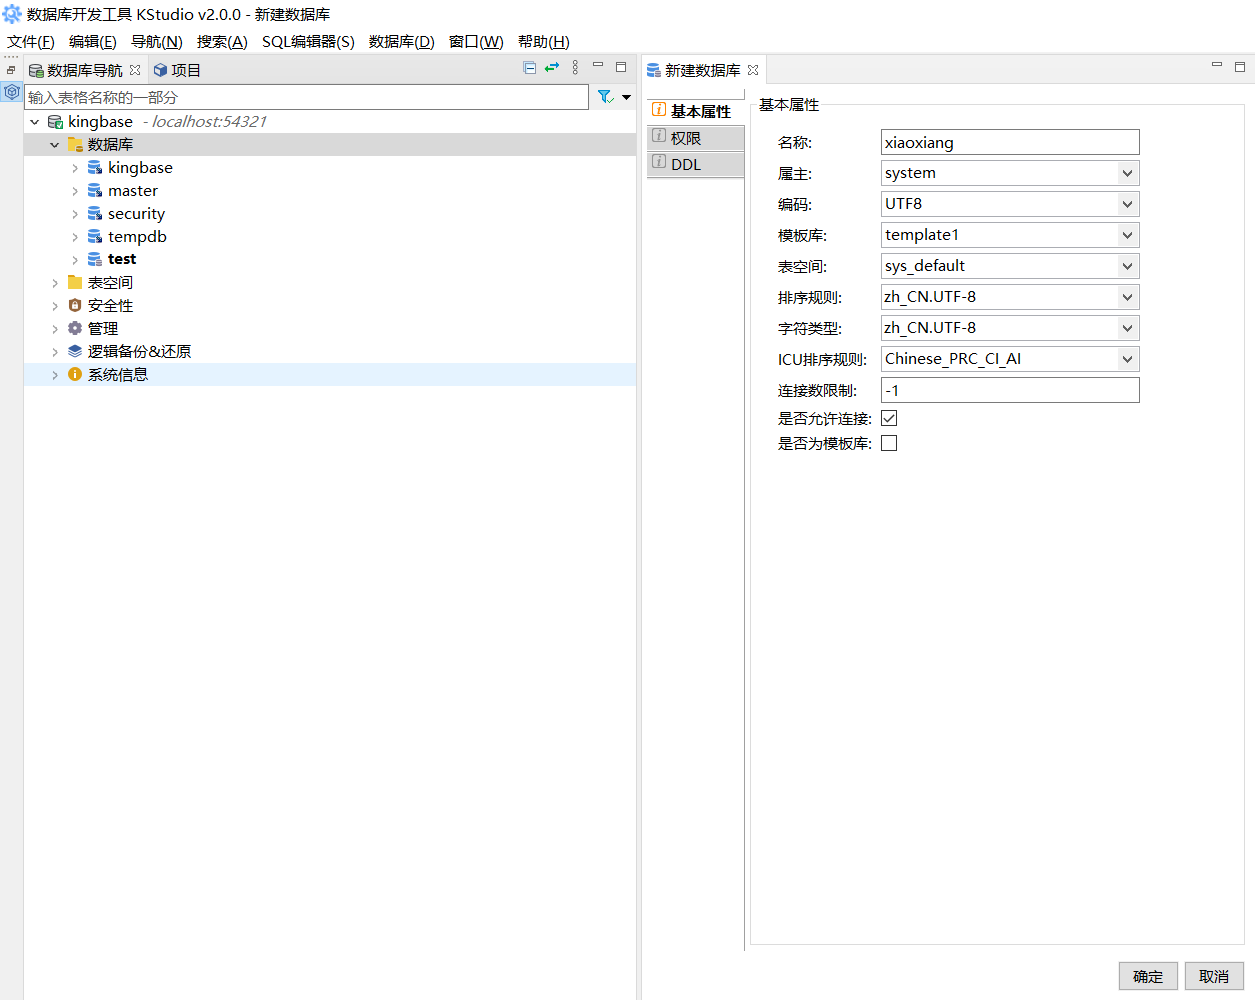Image resolution: width=1255 pixels, height=1000 pixels.
Task: Click the security database icon
Action: (x=95, y=214)
